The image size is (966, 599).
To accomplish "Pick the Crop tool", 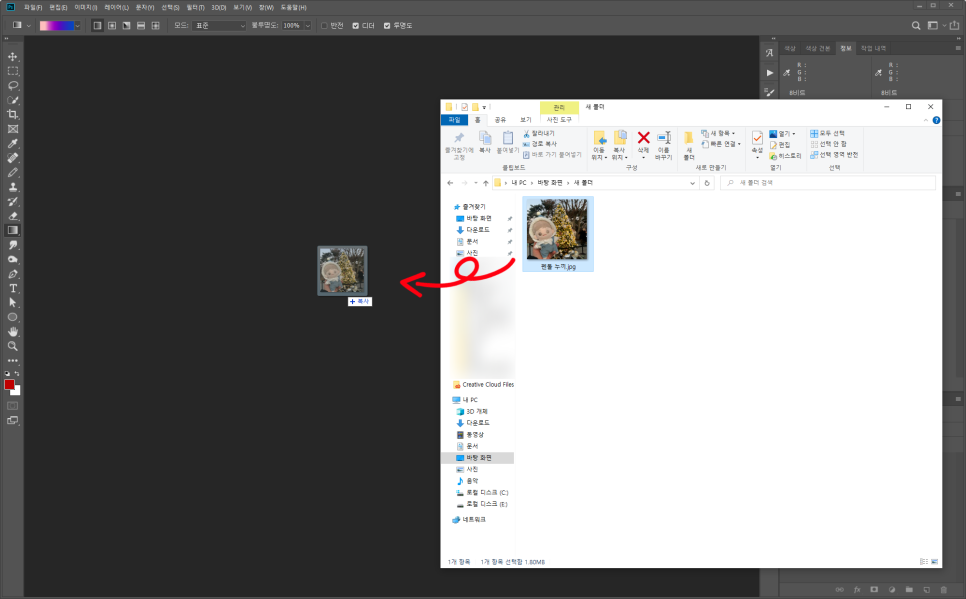I will click(x=13, y=115).
